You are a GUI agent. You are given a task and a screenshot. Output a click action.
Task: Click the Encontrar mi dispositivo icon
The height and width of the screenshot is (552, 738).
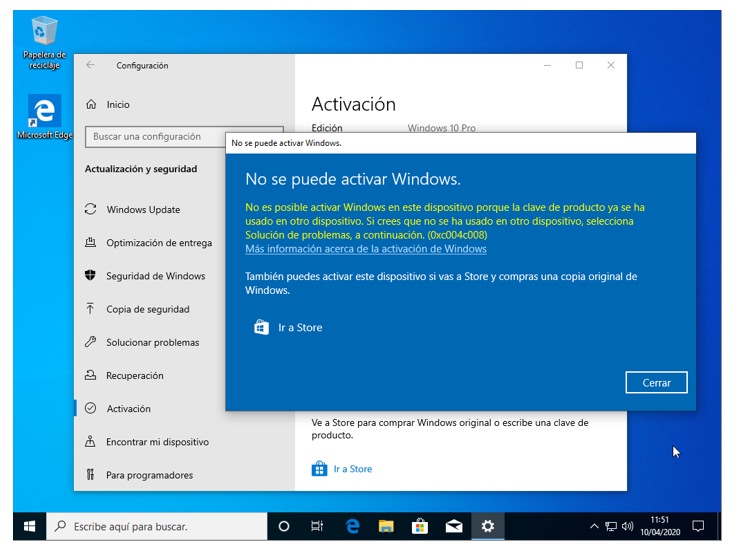click(x=90, y=441)
